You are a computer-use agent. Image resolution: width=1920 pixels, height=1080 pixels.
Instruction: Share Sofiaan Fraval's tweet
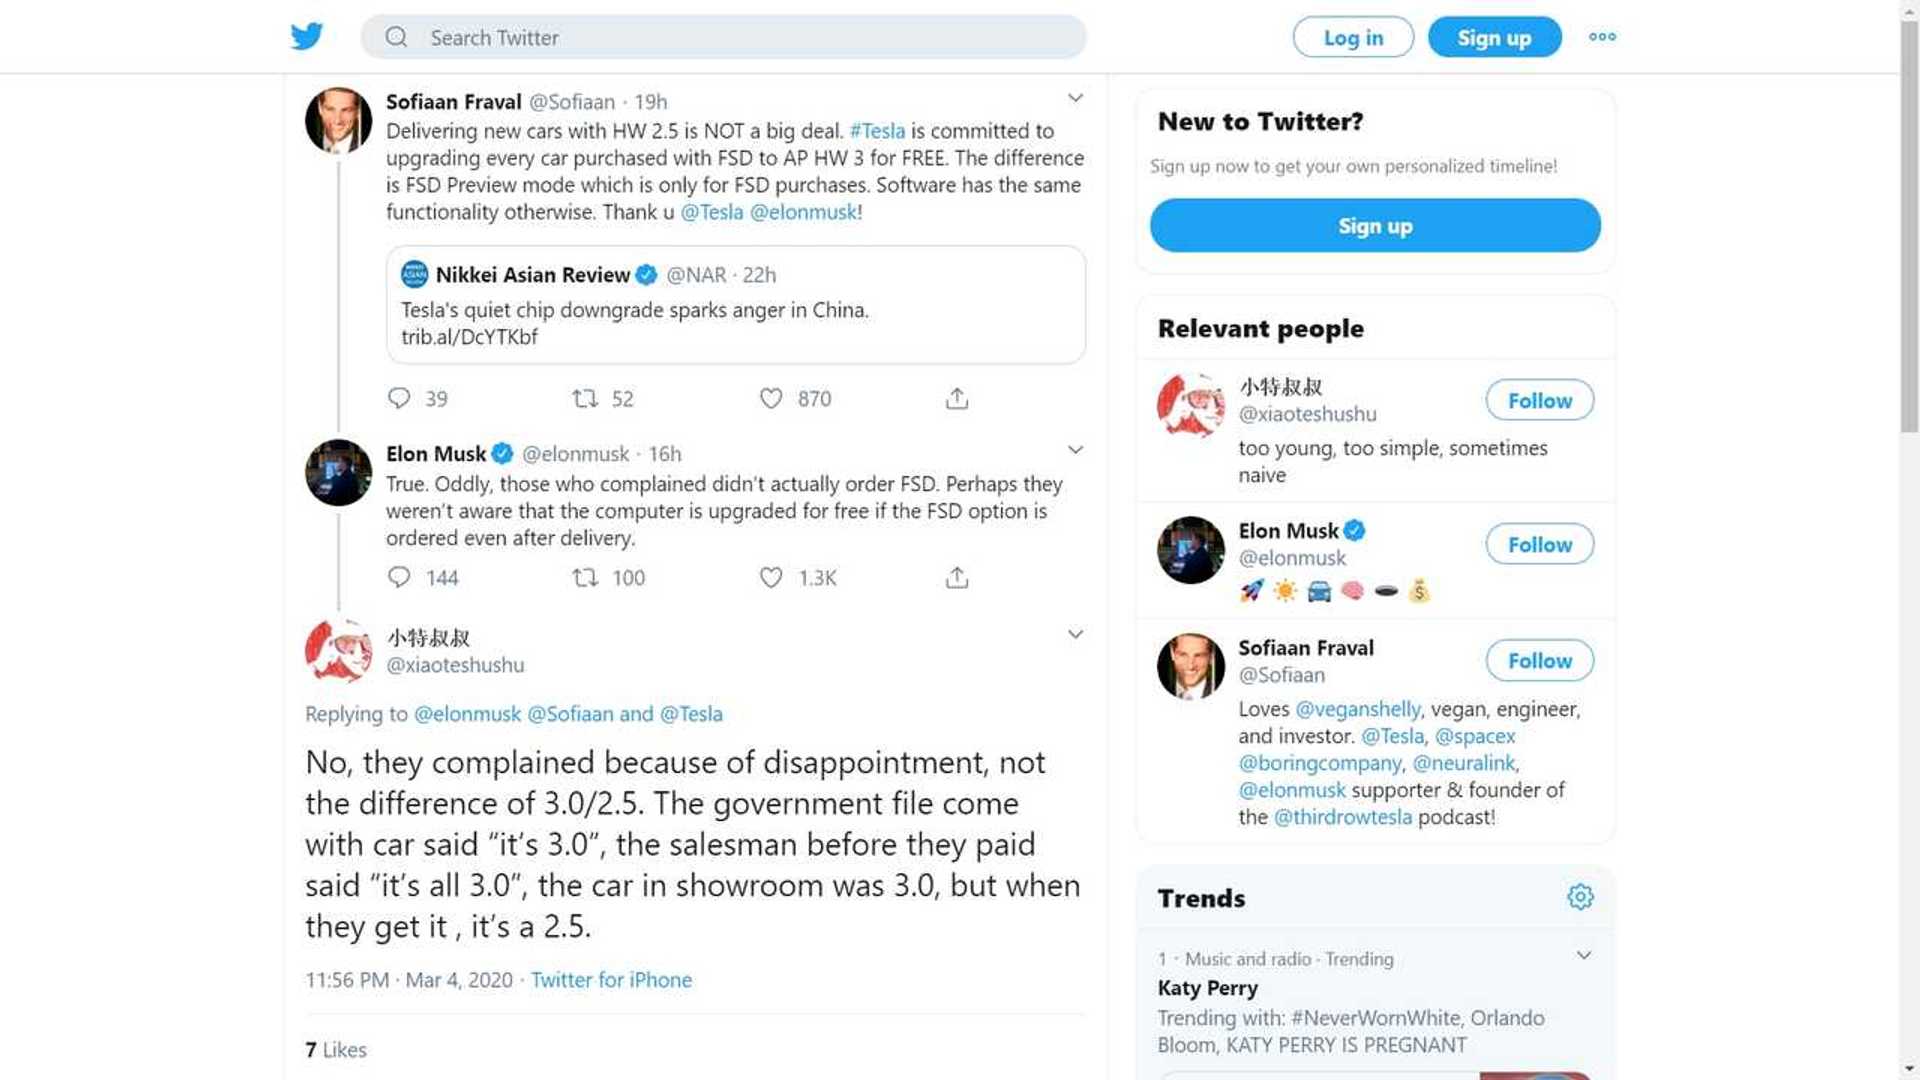[957, 398]
